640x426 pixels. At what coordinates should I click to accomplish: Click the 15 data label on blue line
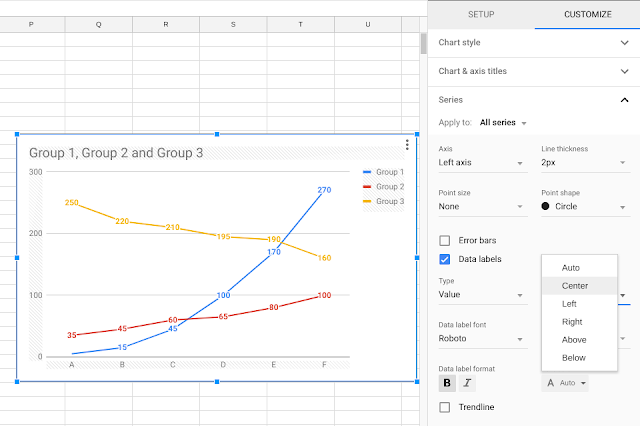click(x=122, y=347)
